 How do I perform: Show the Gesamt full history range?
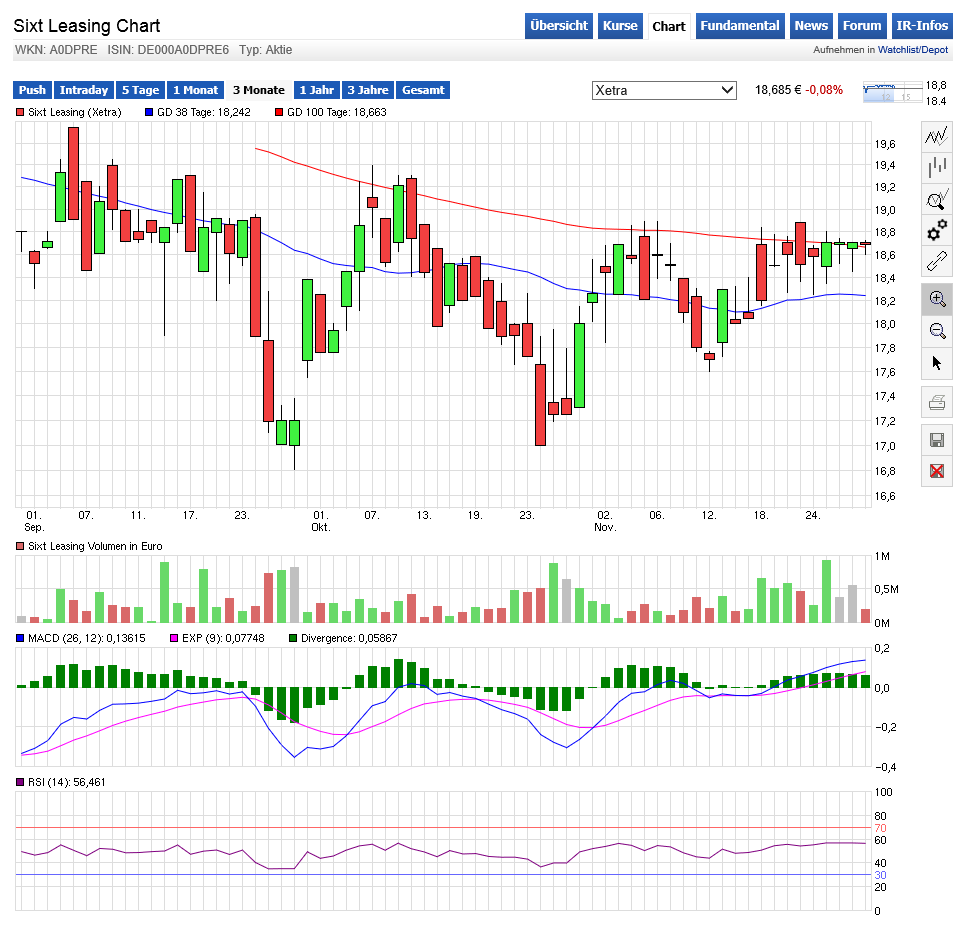click(x=423, y=90)
